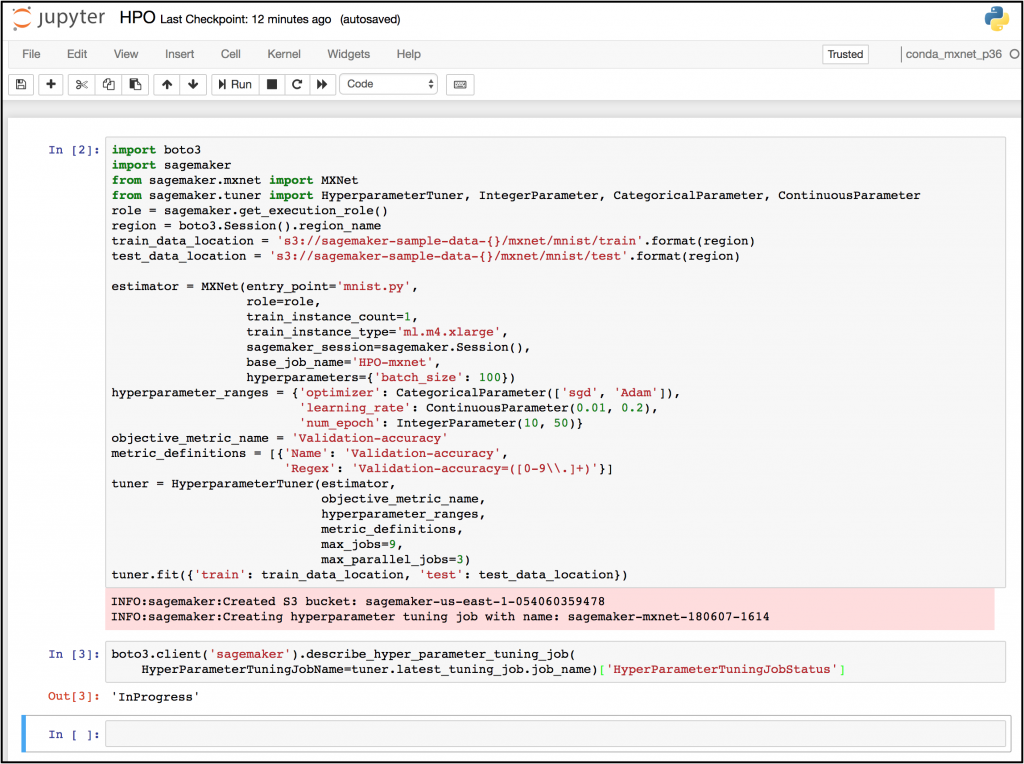Click the conda_mxnet_p36 kernel name
This screenshot has width=1024, height=764.
953,54
